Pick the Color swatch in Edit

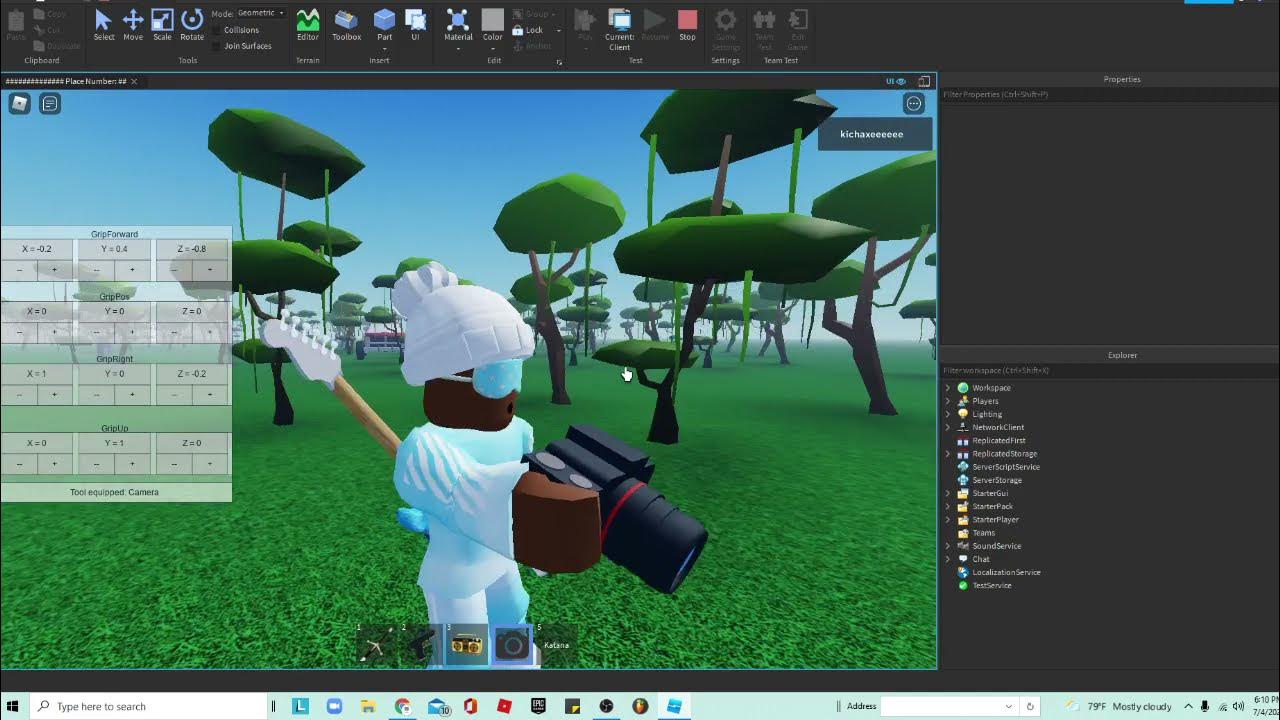pos(493,20)
